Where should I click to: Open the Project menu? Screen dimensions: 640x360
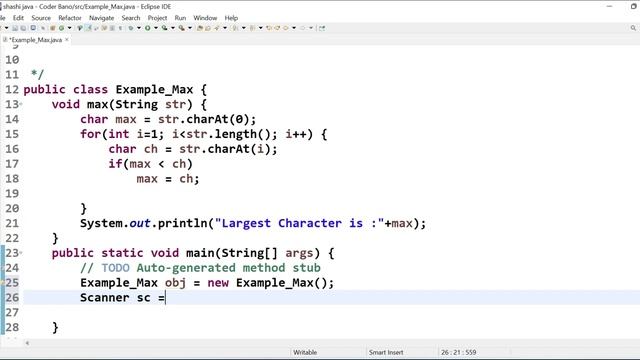point(158,18)
